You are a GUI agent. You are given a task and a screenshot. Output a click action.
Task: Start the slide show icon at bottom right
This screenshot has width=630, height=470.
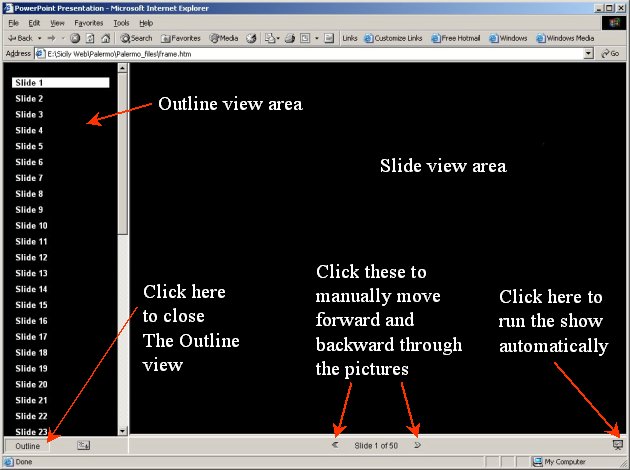pyautogui.click(x=617, y=444)
